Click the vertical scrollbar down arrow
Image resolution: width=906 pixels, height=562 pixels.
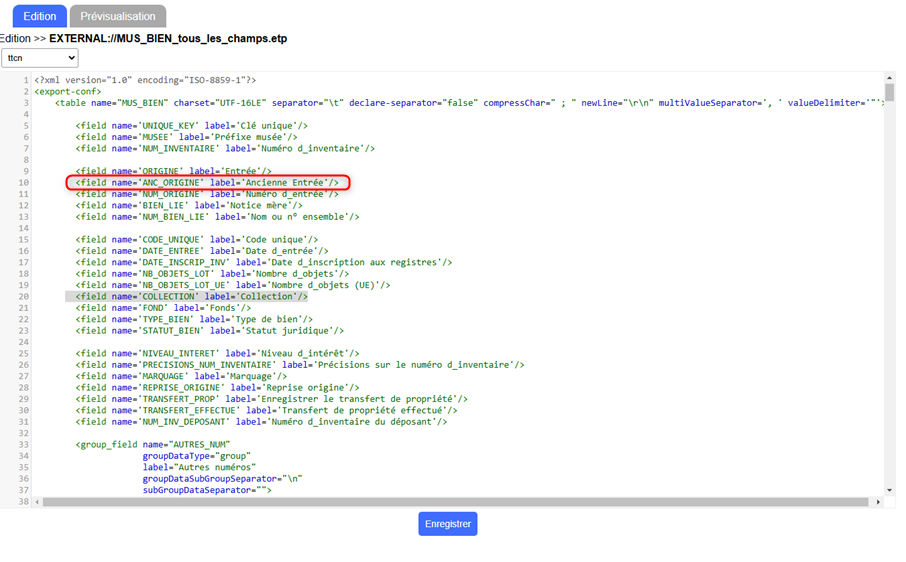(x=889, y=490)
